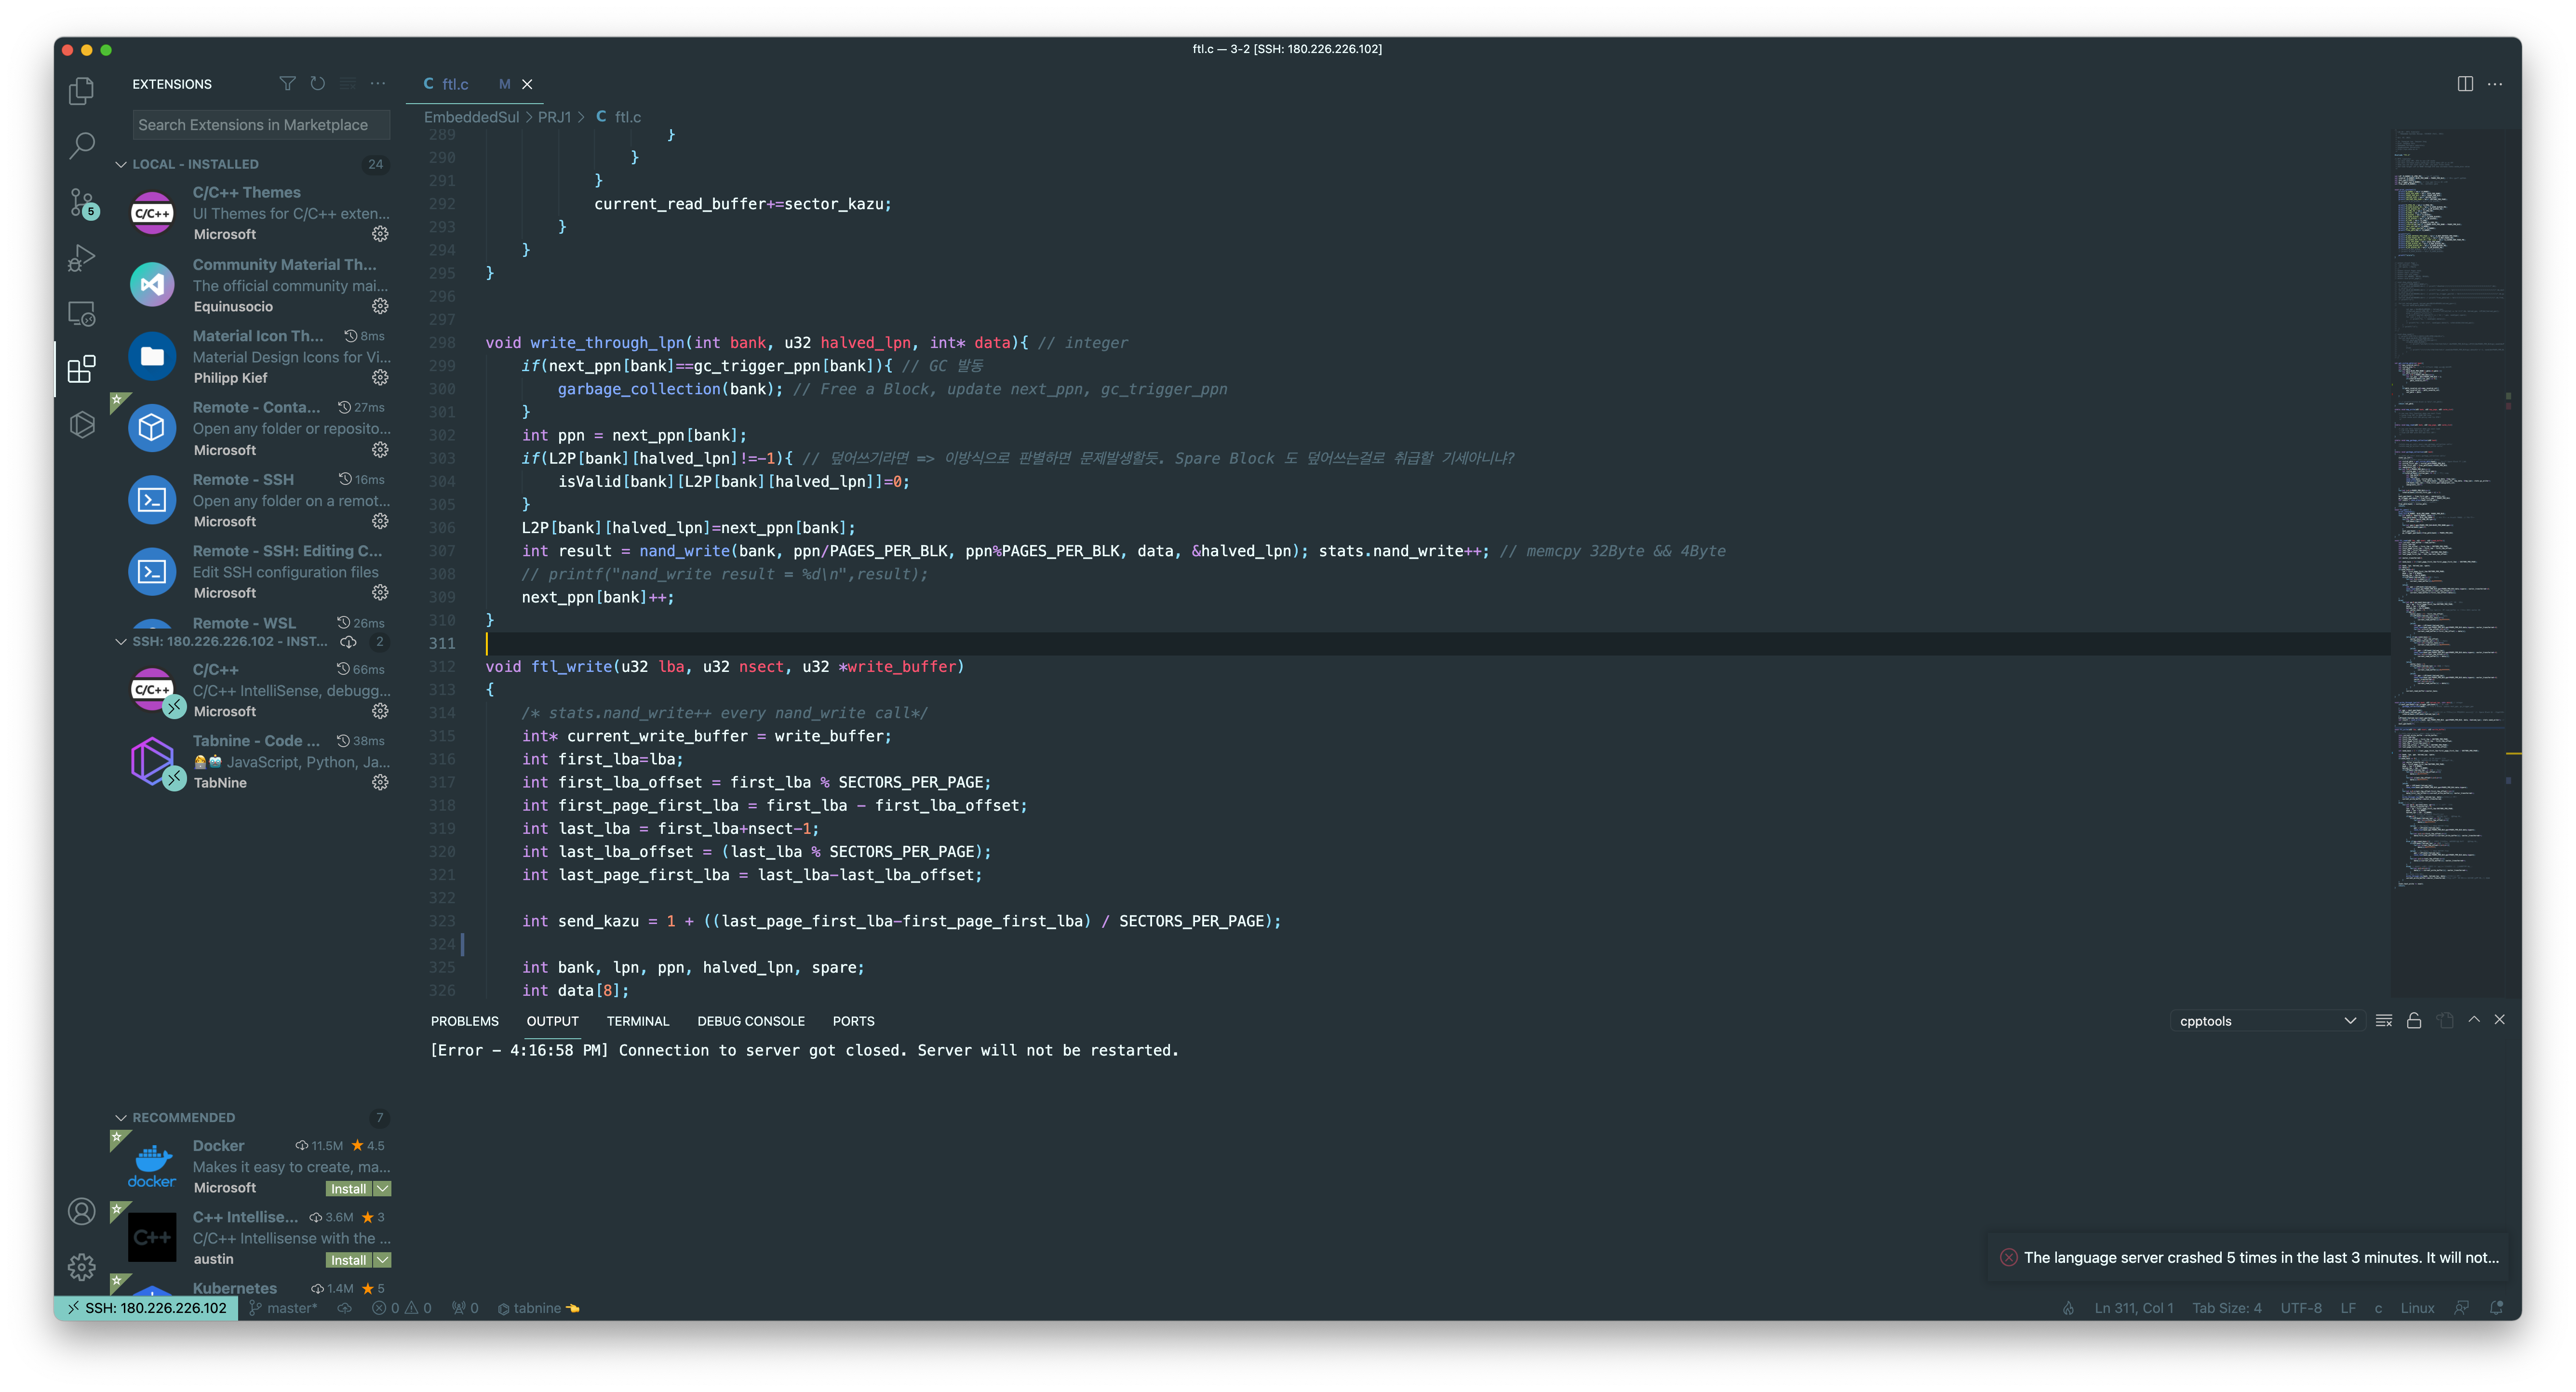2576x1392 pixels.
Task: Install remote extensions cloud icon in SSH section
Action: click(x=348, y=642)
